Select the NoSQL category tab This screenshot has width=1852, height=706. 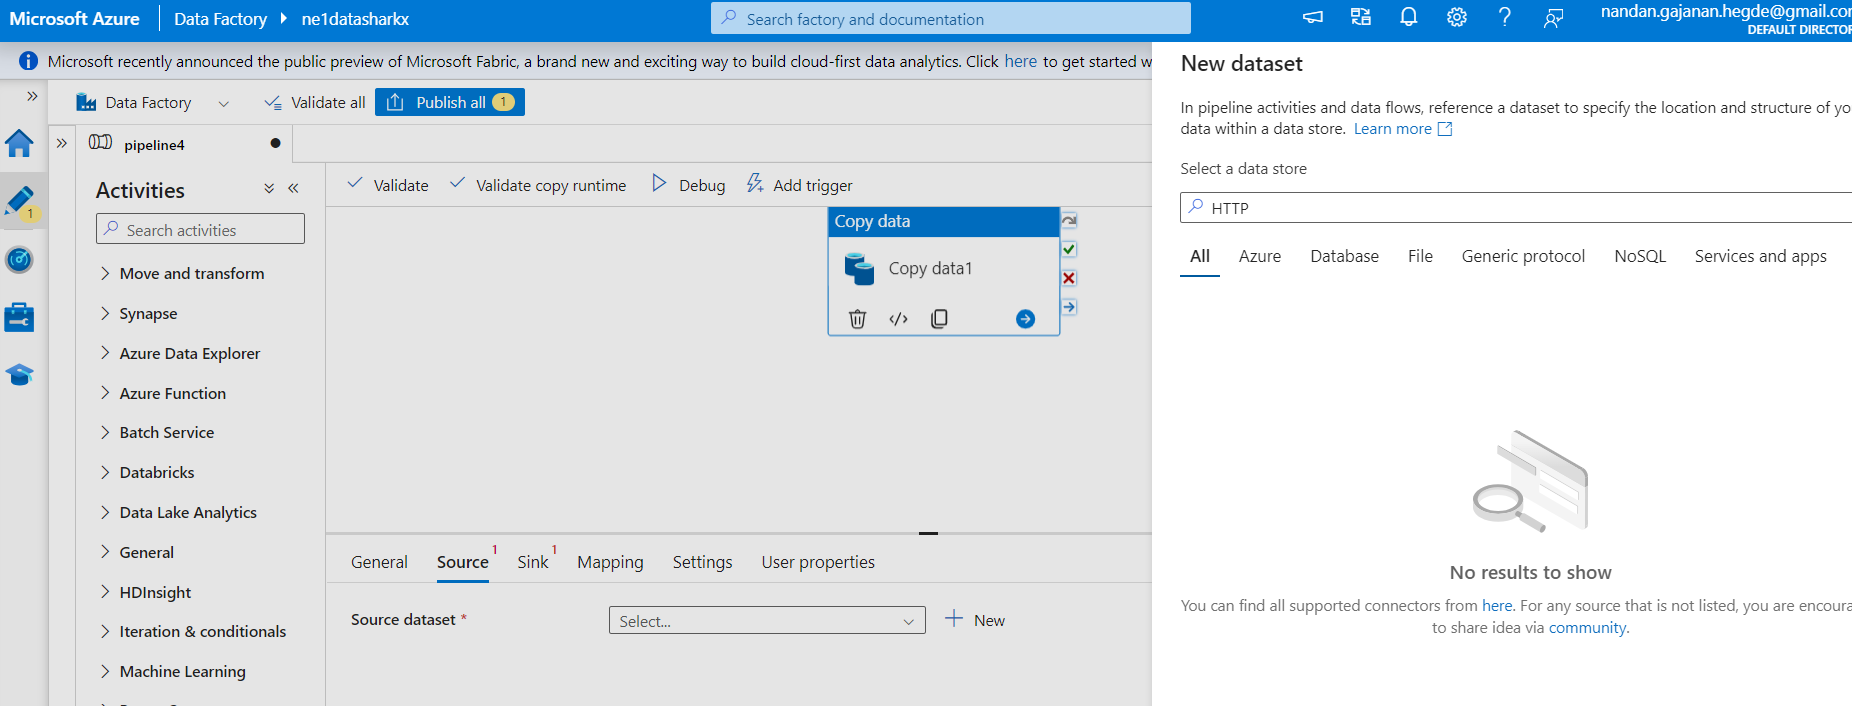[1640, 256]
